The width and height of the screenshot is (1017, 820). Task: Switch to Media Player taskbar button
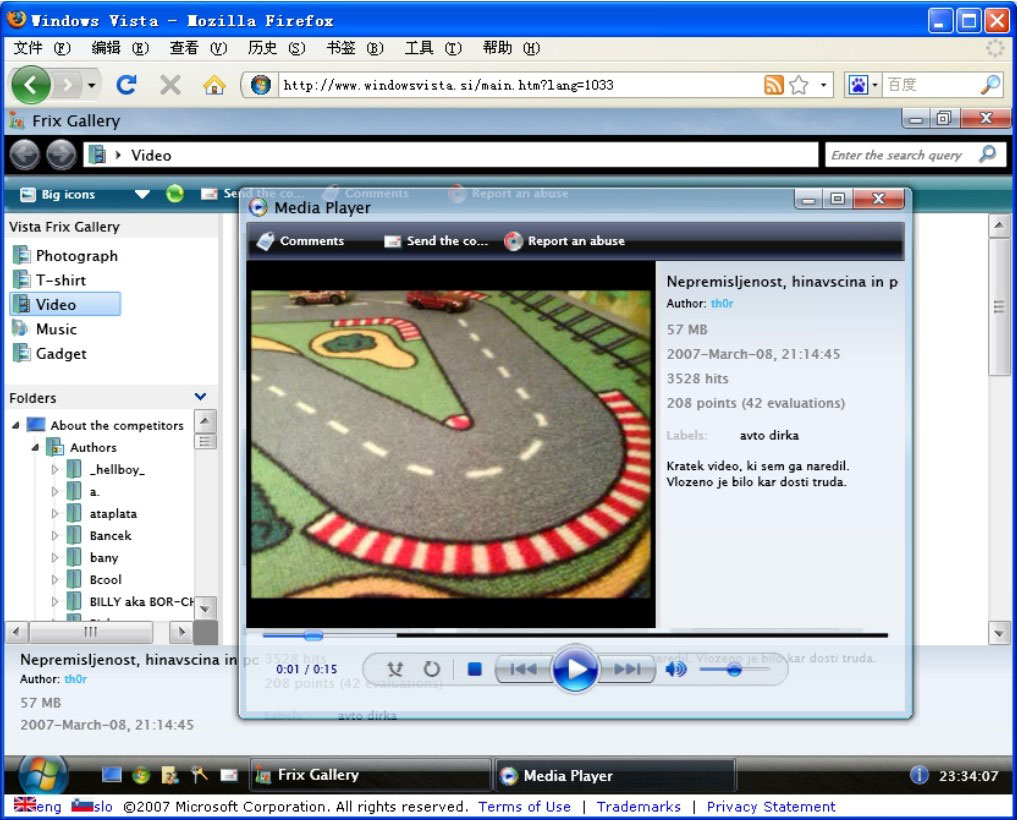pos(616,775)
